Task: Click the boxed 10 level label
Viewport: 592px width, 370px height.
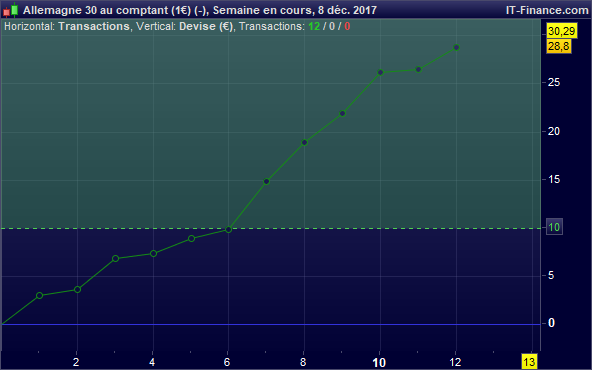Action: coord(554,227)
